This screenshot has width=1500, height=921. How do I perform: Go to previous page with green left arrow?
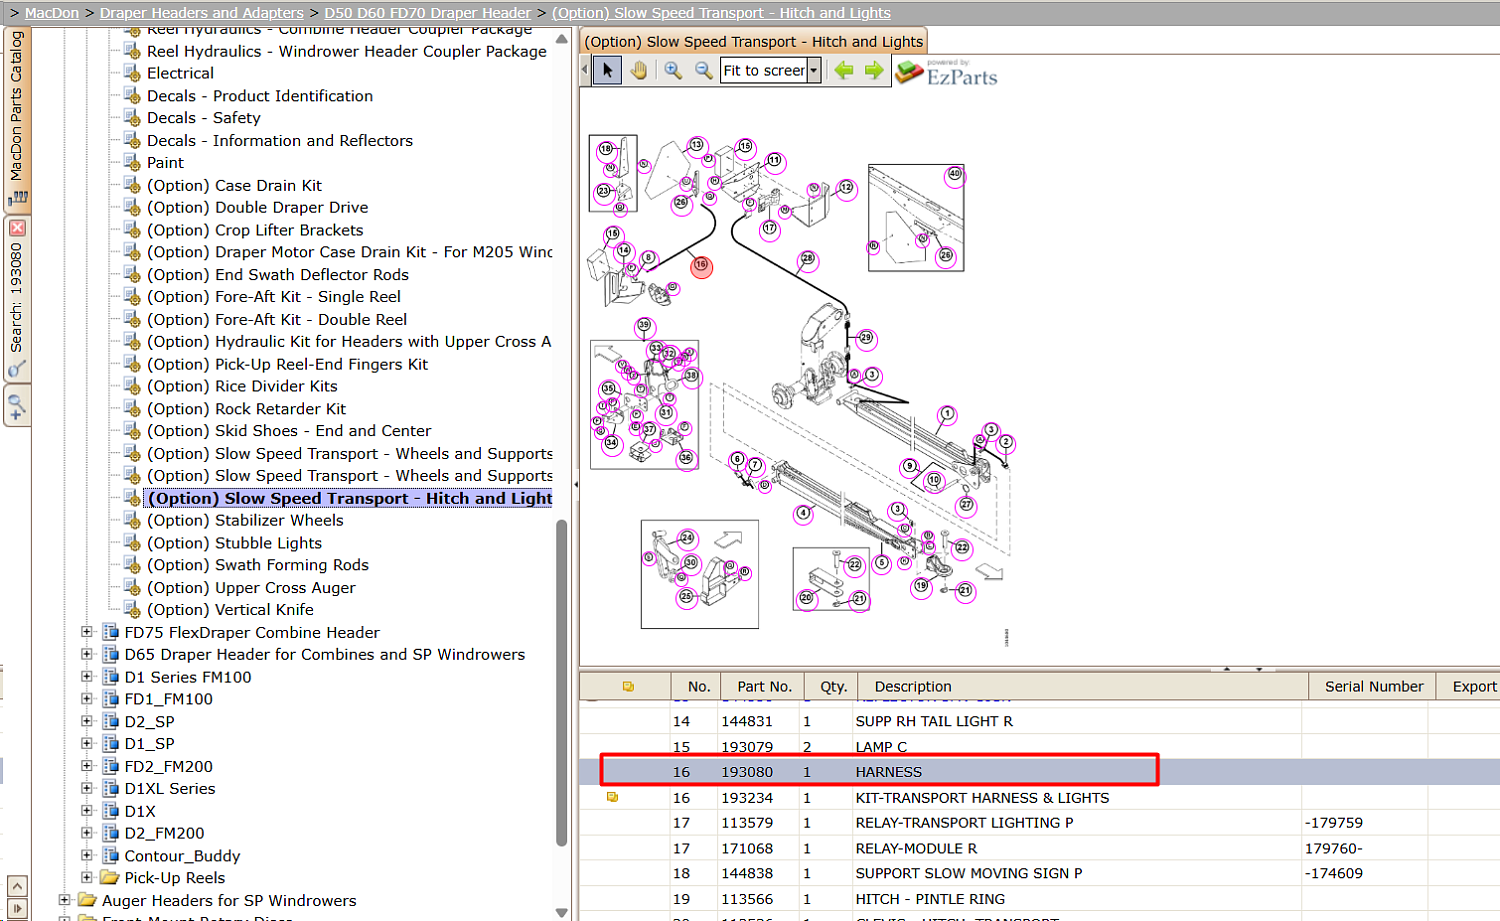844,70
